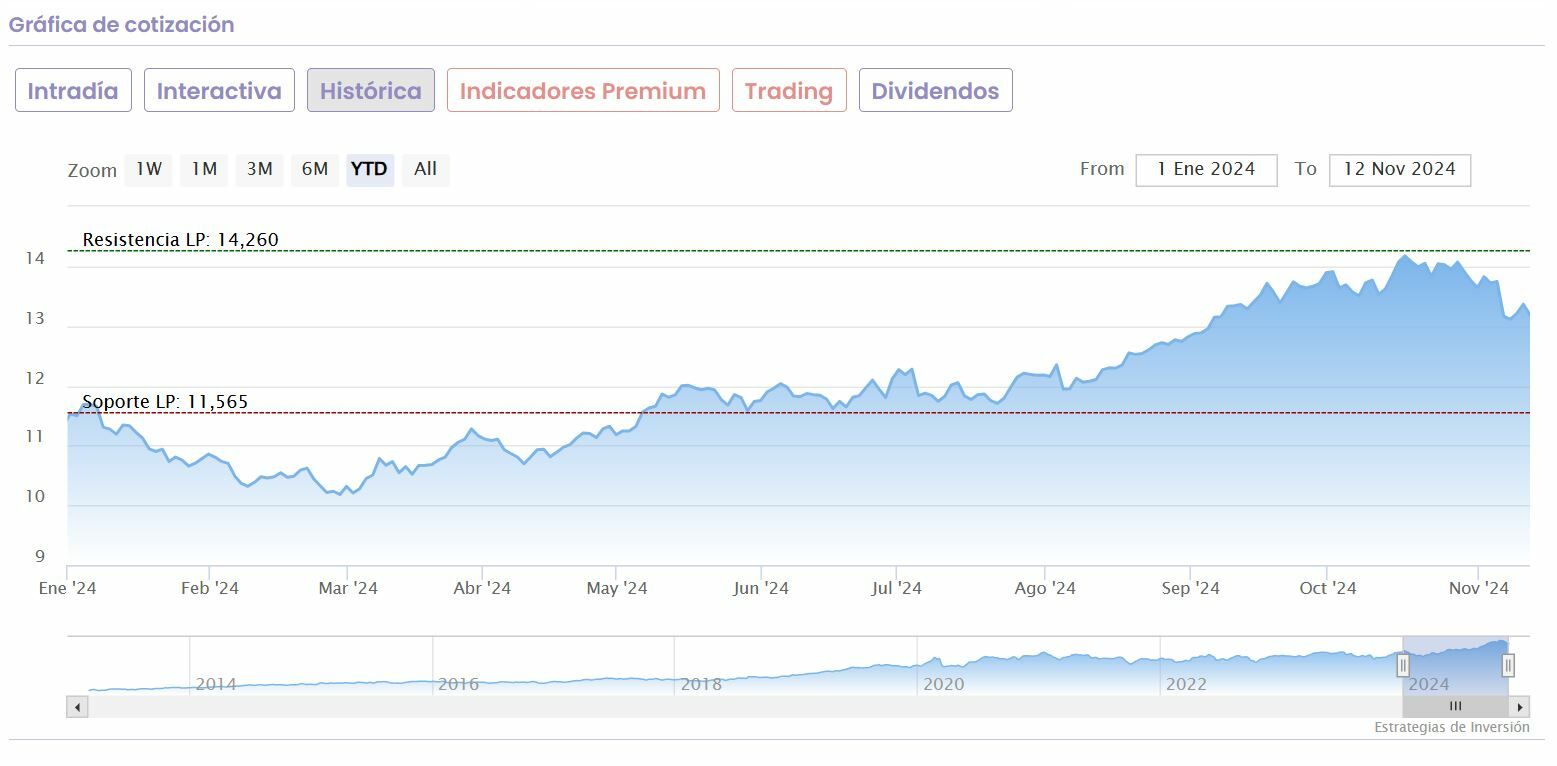Set zoom range to 1M

(x=204, y=169)
